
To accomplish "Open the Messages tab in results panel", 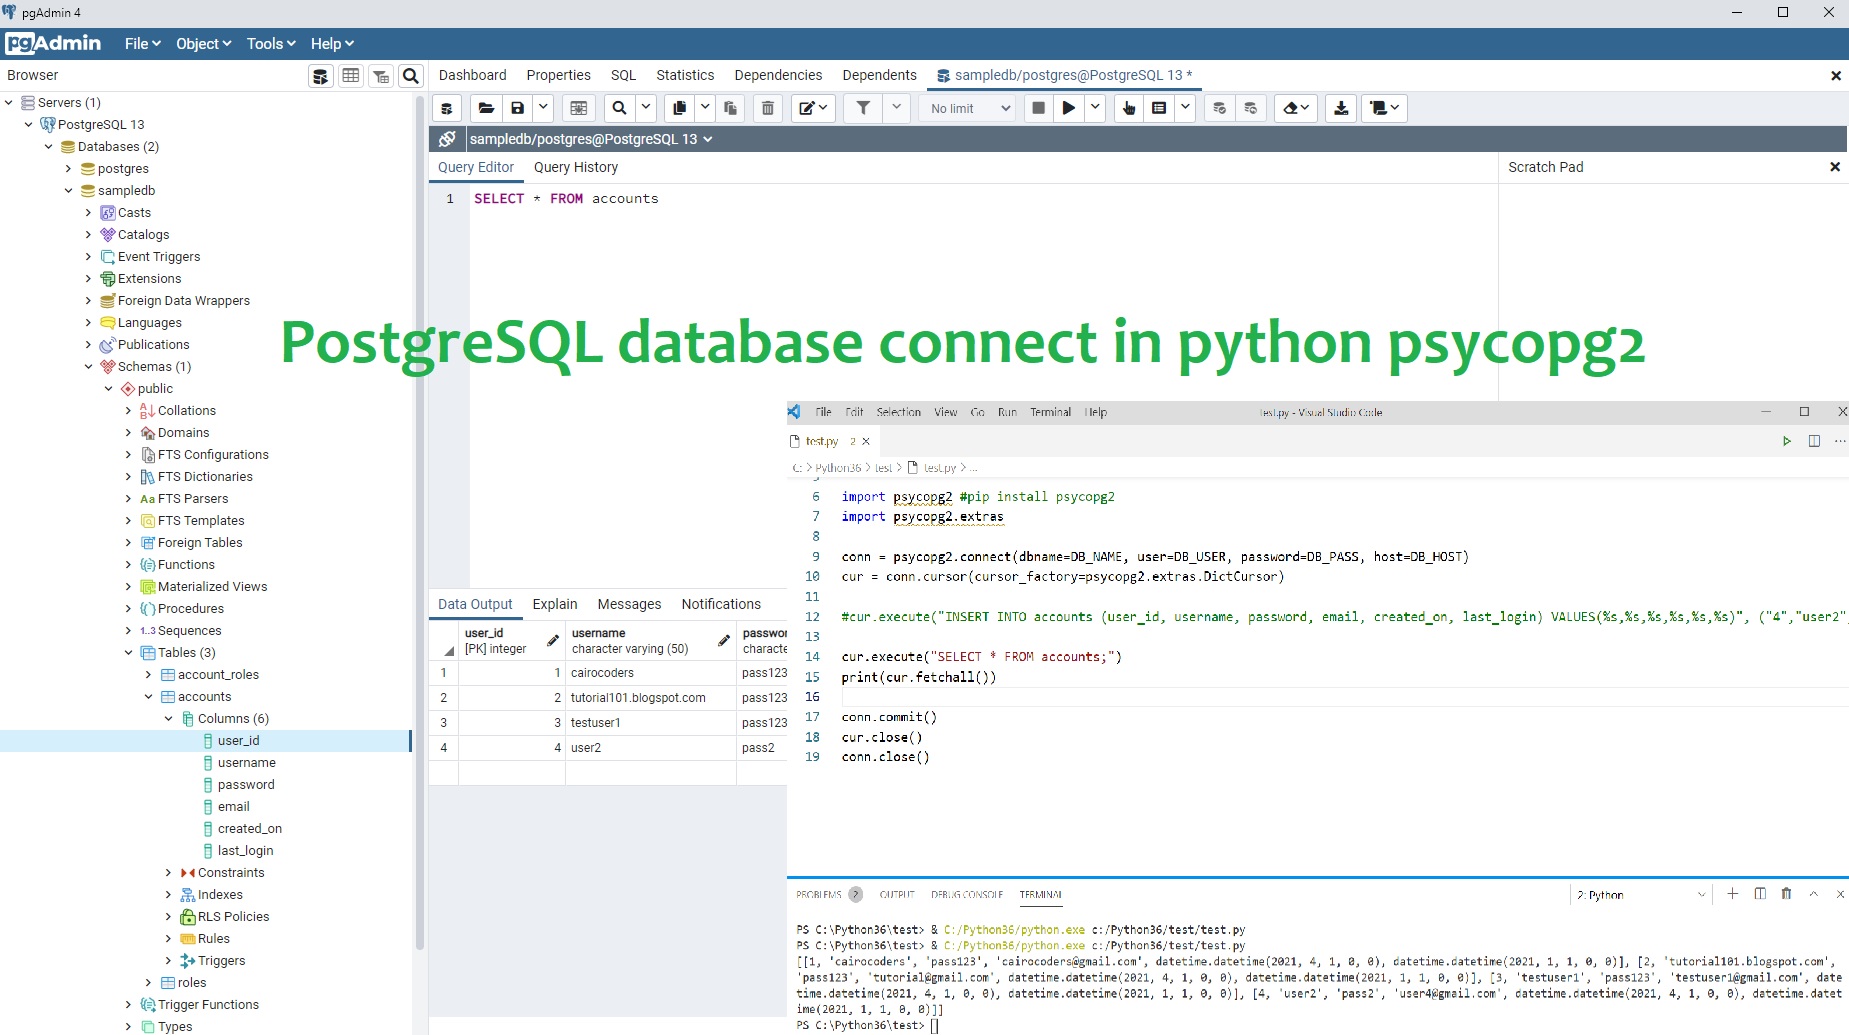I will [x=629, y=604].
